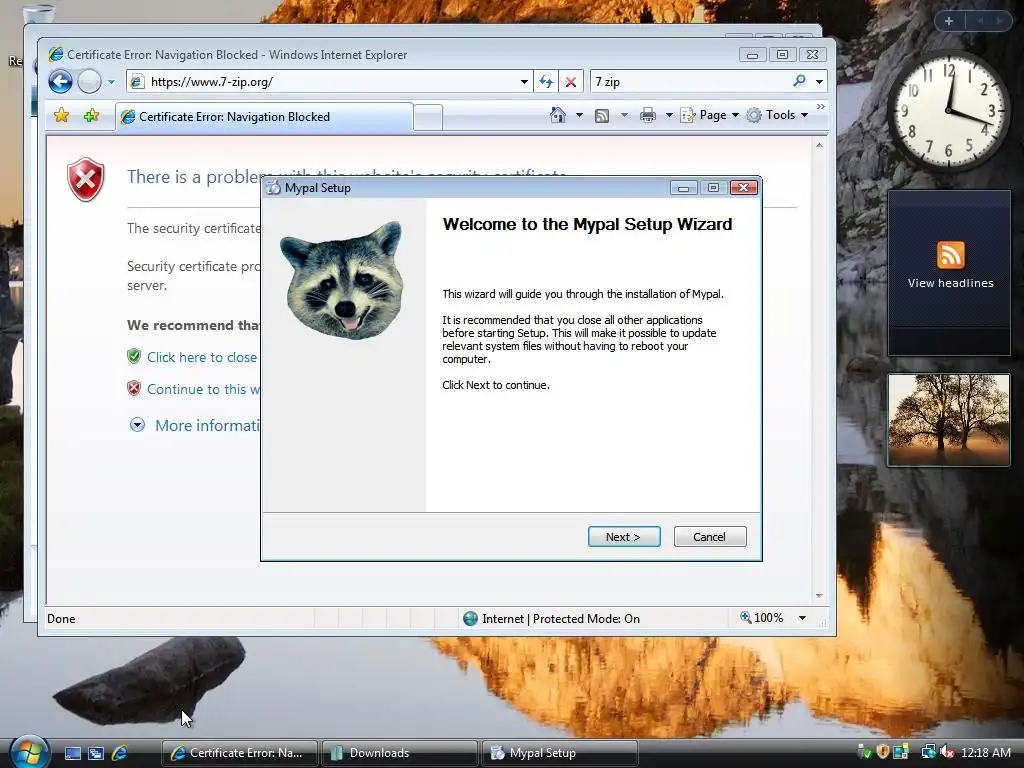Click the slideshow tree photo gadget

pyautogui.click(x=949, y=420)
